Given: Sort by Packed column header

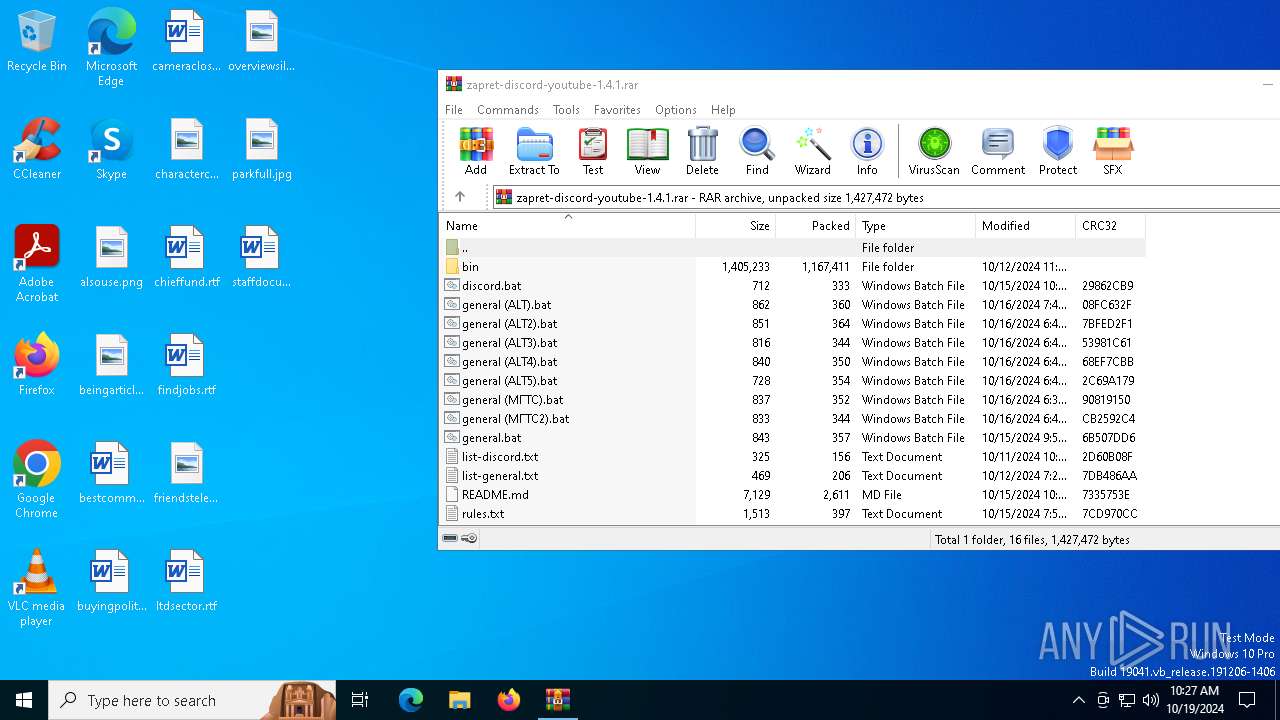Looking at the screenshot, I should pyautogui.click(x=816, y=226).
